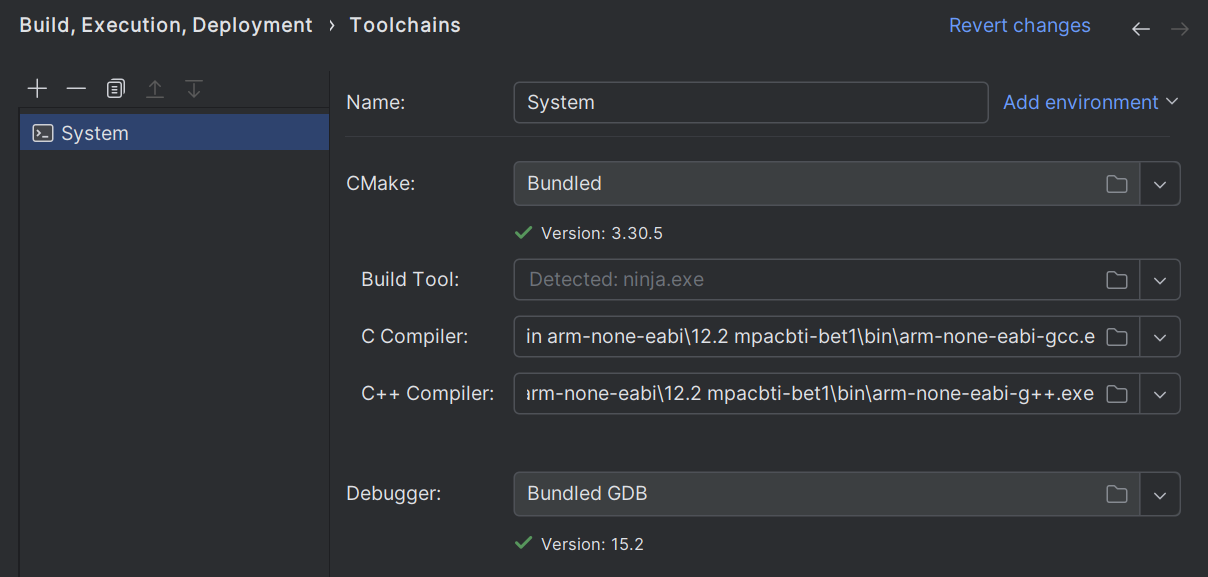
Task: Expand the Debugger dropdown arrow
Action: pyautogui.click(x=1160, y=494)
